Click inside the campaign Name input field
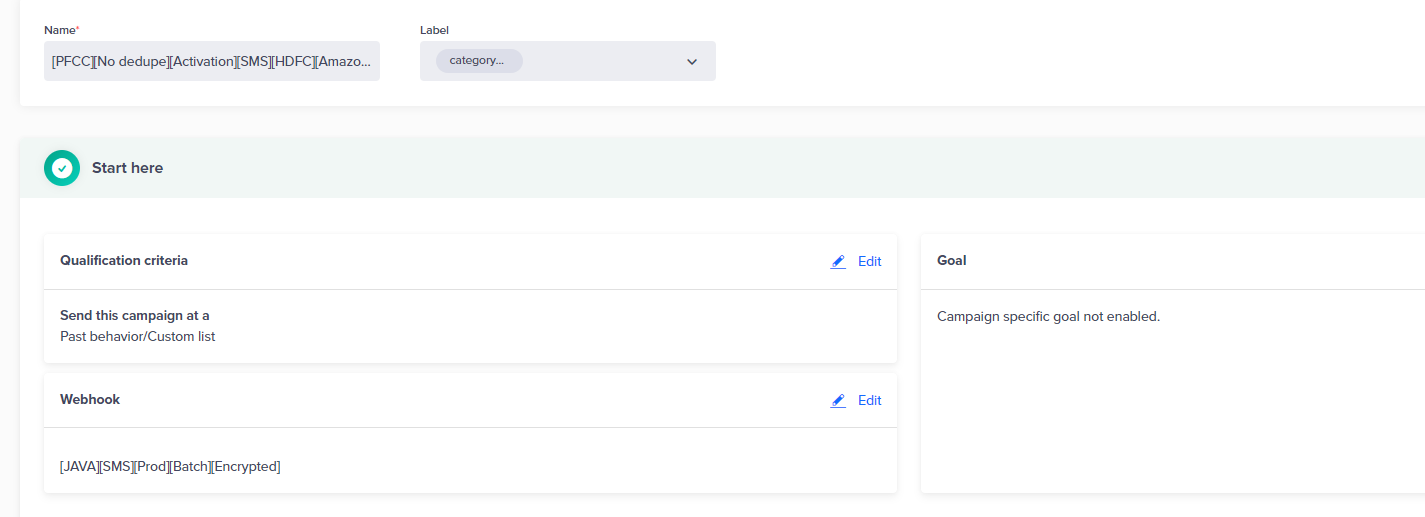Image resolution: width=1425 pixels, height=517 pixels. pos(212,61)
